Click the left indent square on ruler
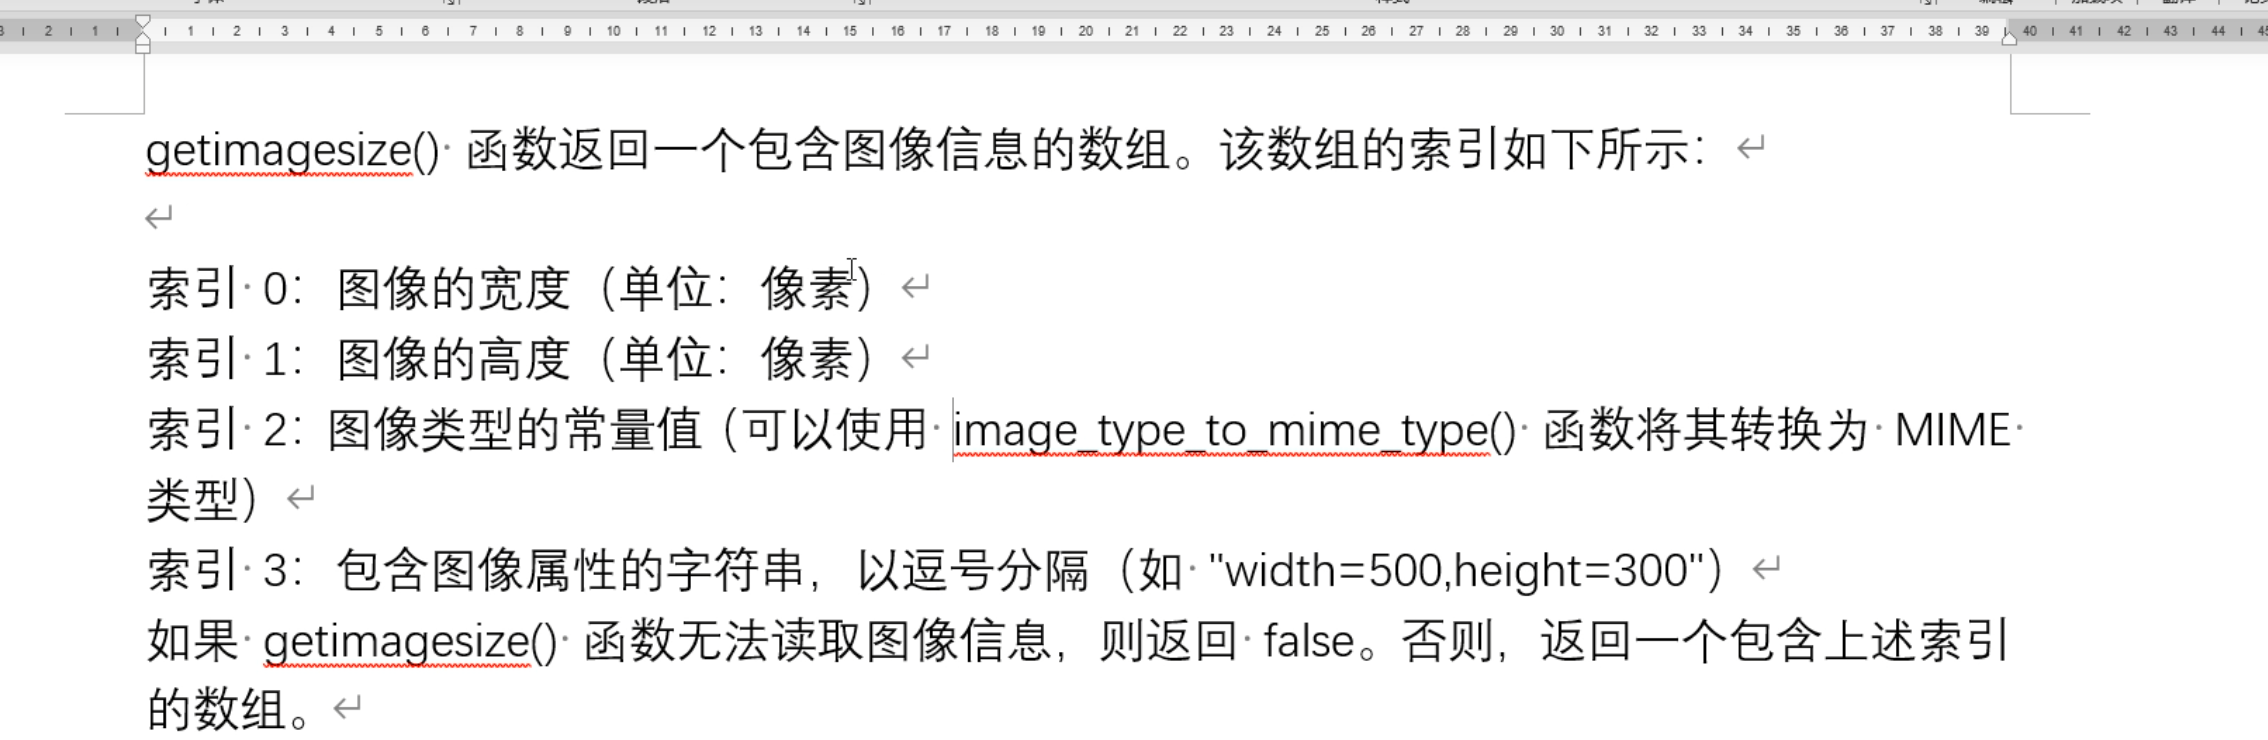 tap(143, 47)
